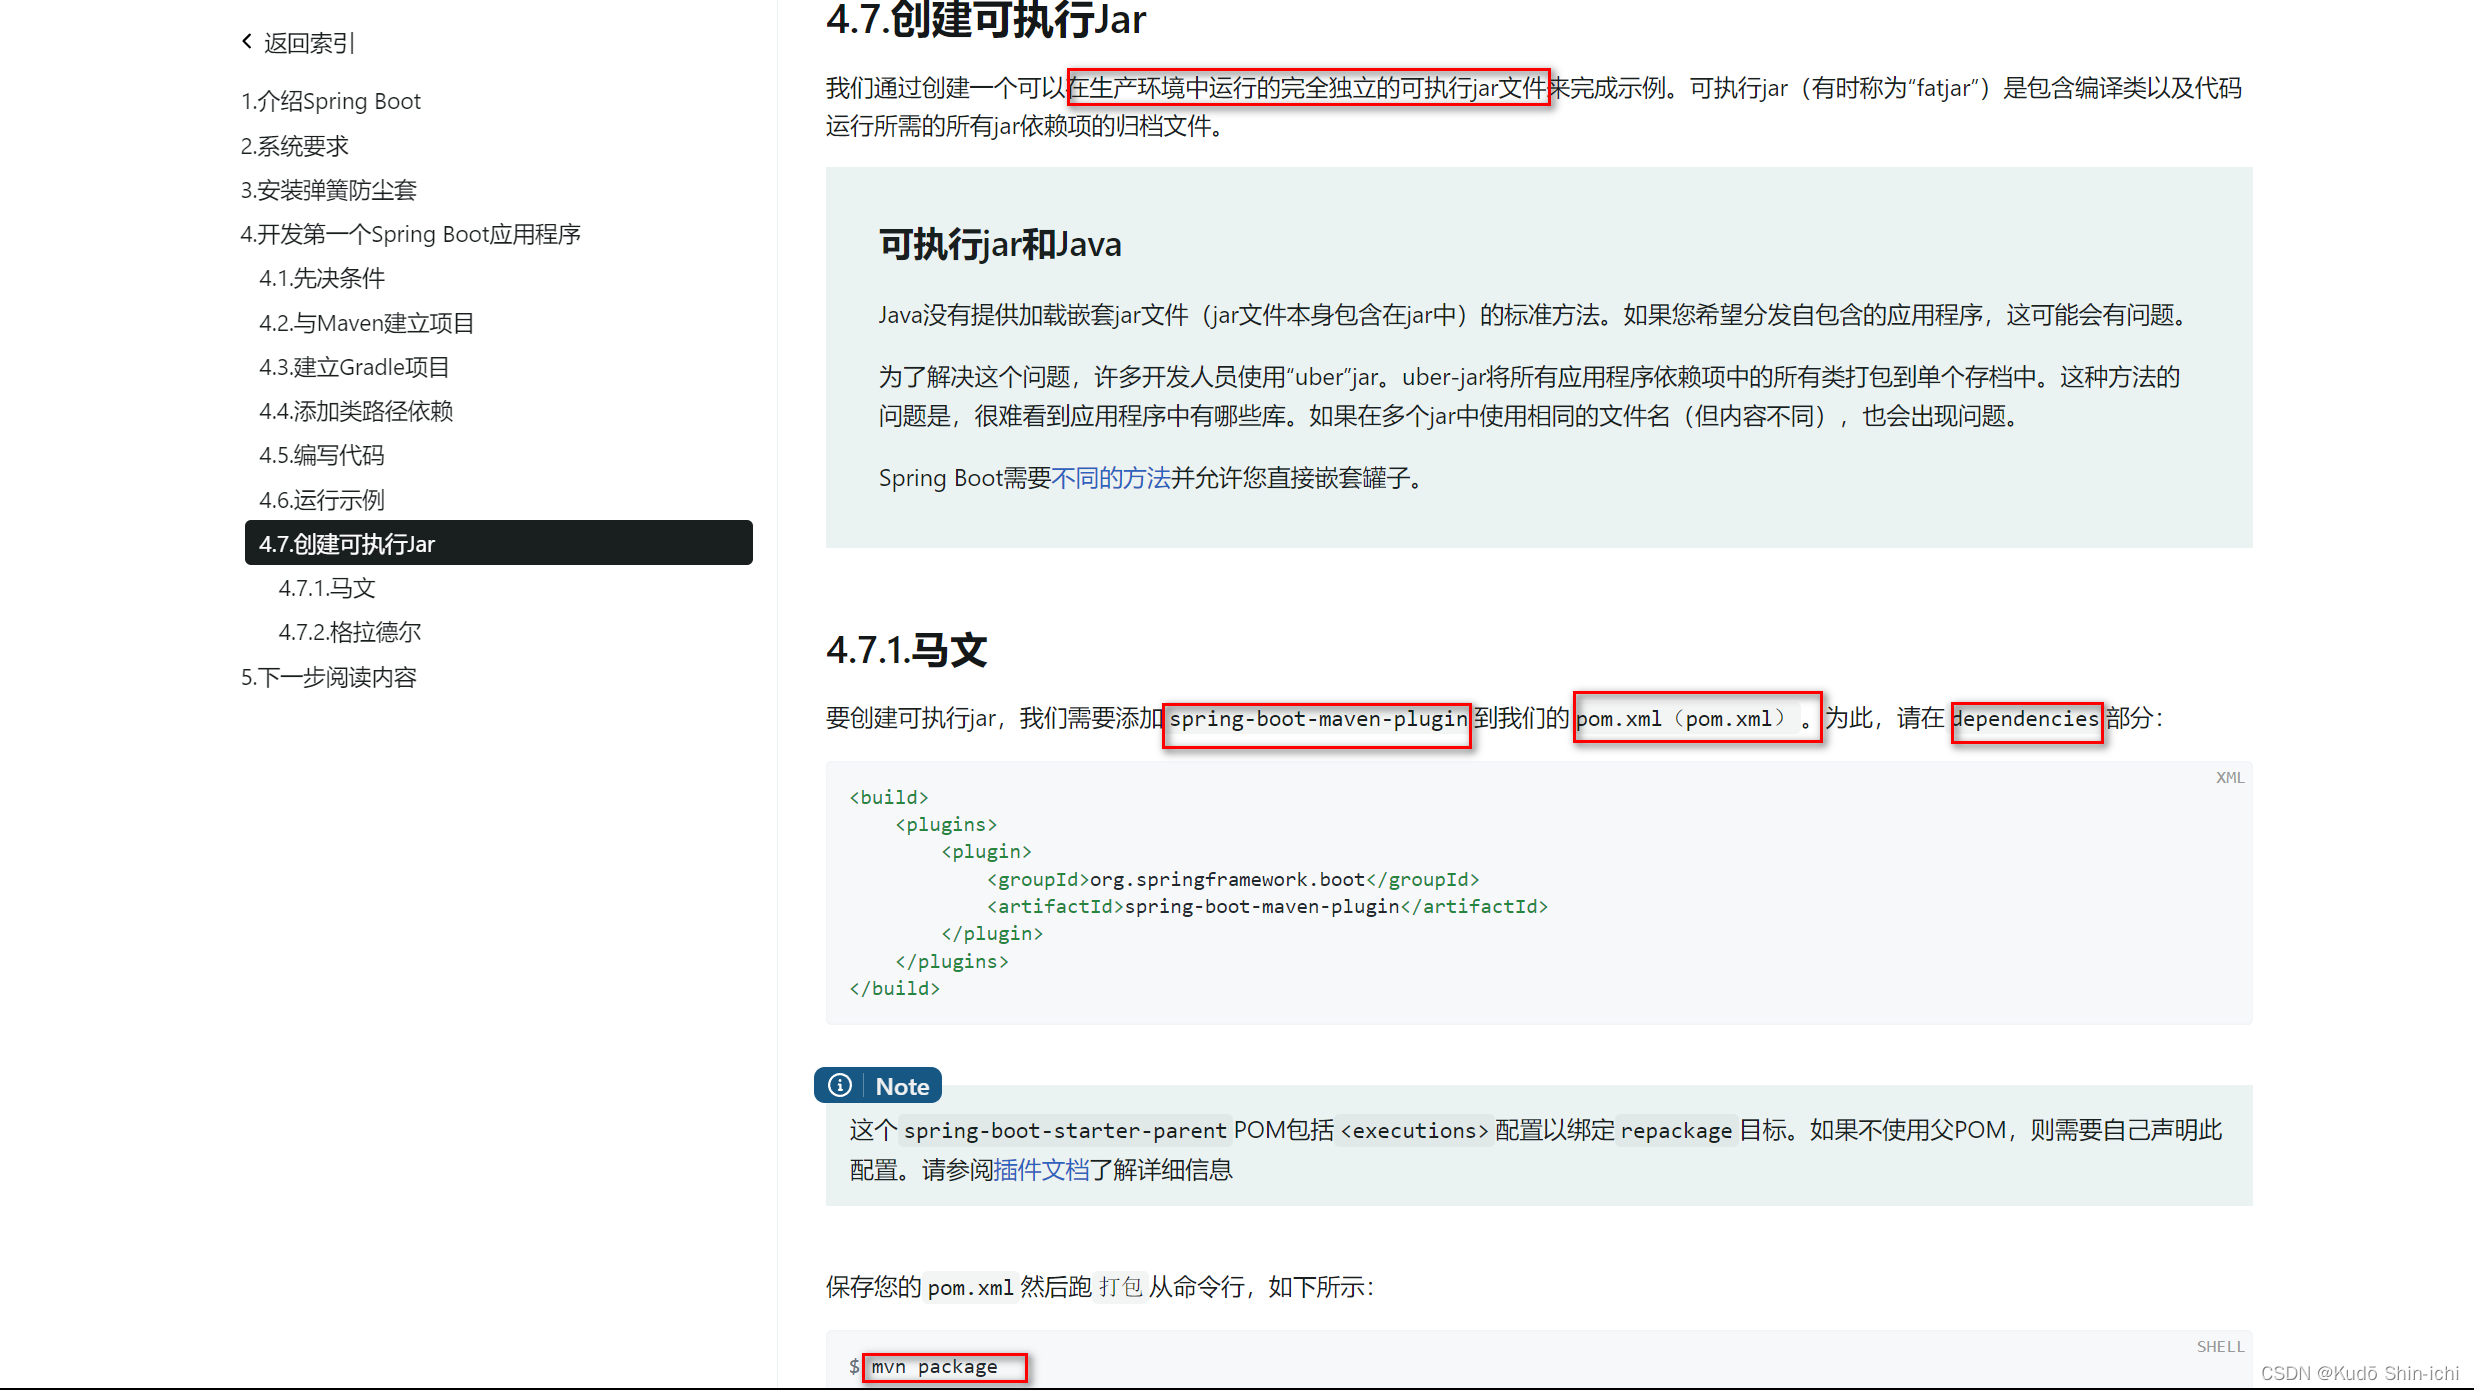Viewport: 2474px width, 1390px height.
Task: Click the Note info icon
Action: point(840,1086)
